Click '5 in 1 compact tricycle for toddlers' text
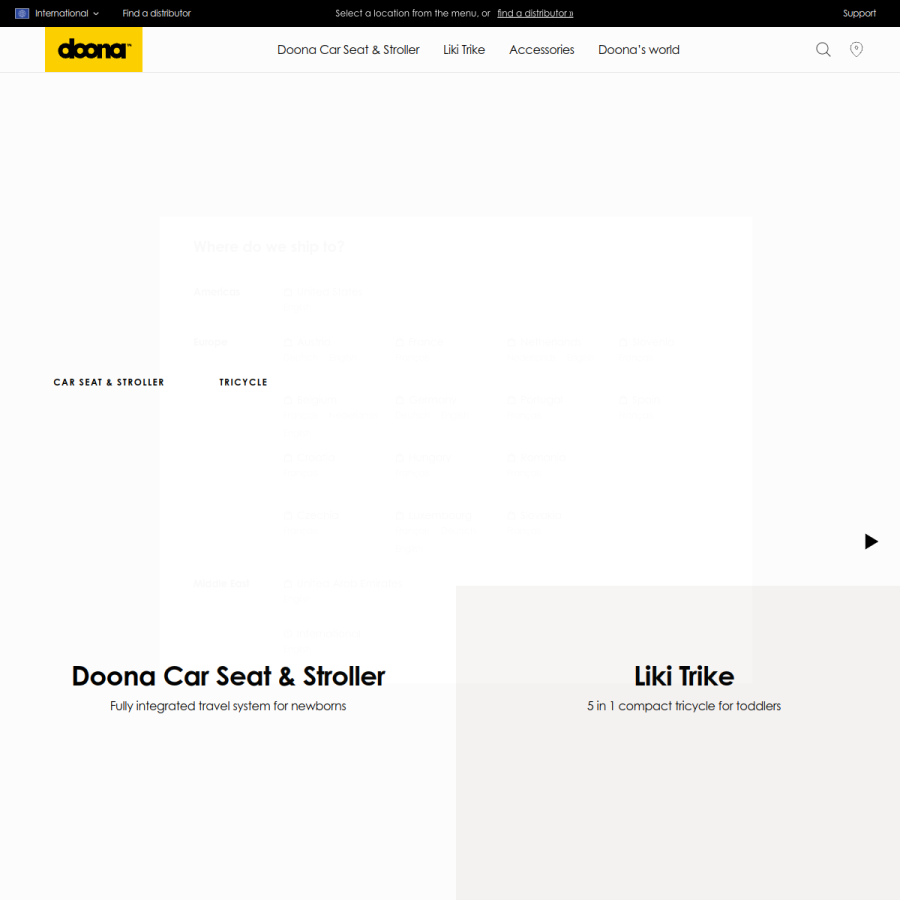This screenshot has width=900, height=900. 684,706
